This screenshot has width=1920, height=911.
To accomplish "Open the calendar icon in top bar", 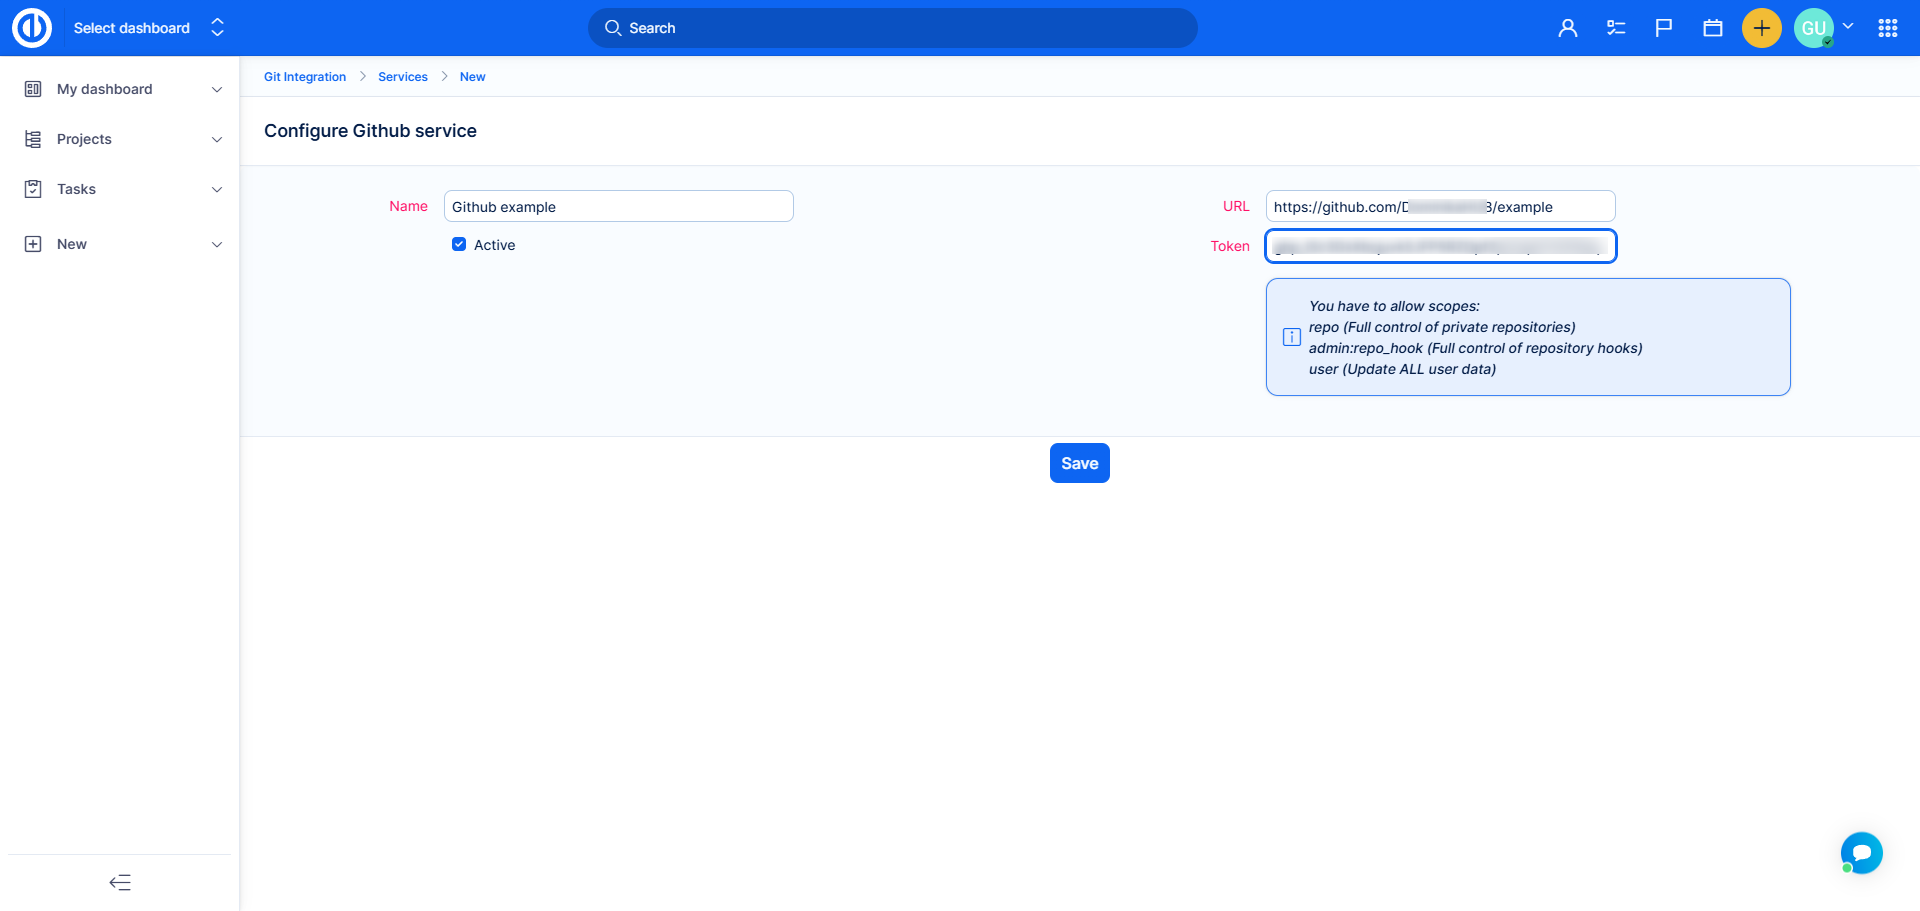I will click(x=1712, y=28).
